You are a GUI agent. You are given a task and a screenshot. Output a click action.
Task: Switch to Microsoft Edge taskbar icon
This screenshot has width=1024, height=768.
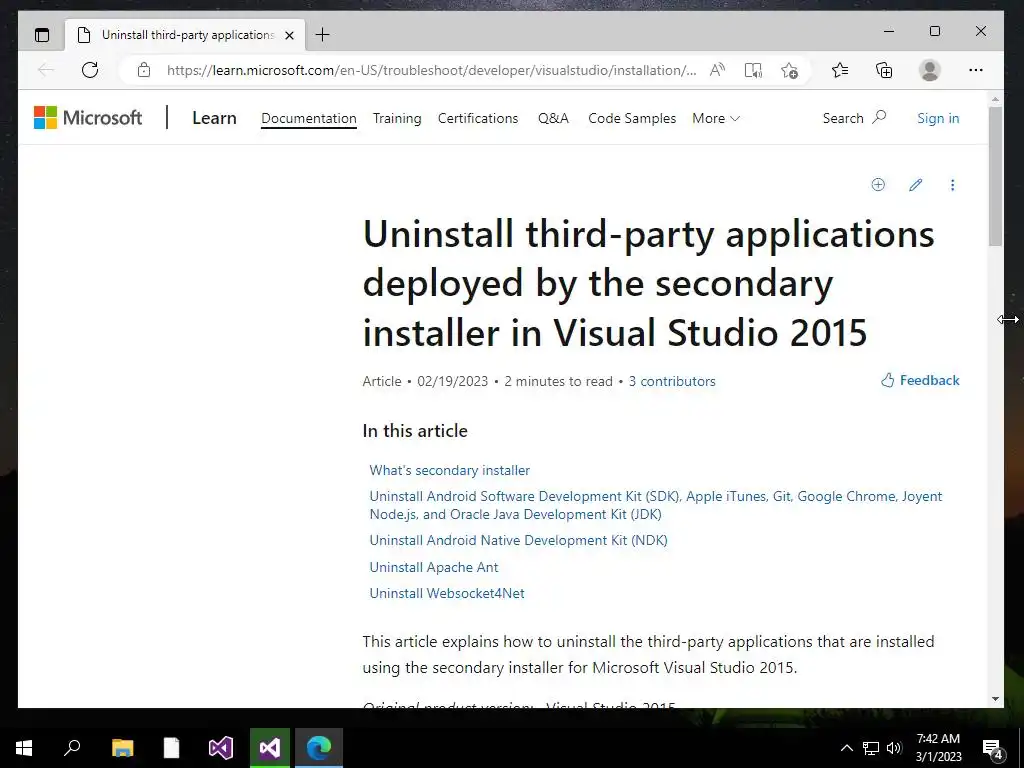coord(319,748)
